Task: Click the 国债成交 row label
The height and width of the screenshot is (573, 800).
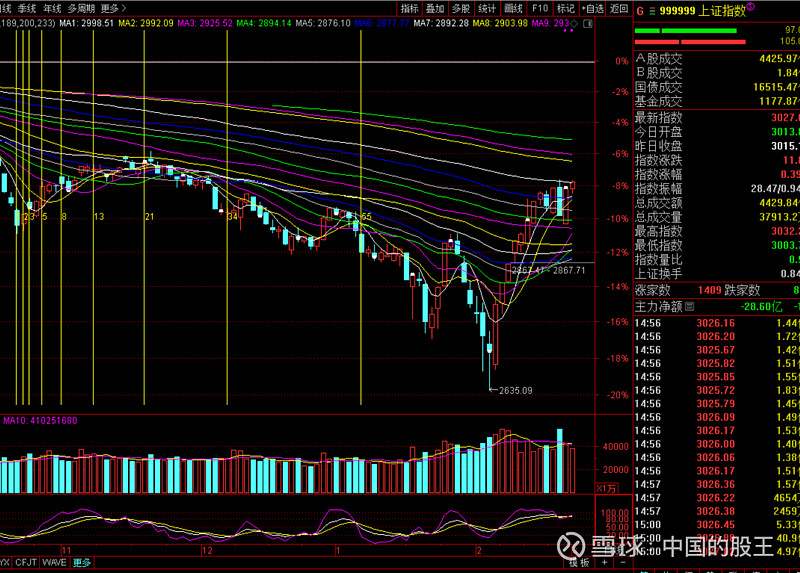Action: (x=658, y=87)
